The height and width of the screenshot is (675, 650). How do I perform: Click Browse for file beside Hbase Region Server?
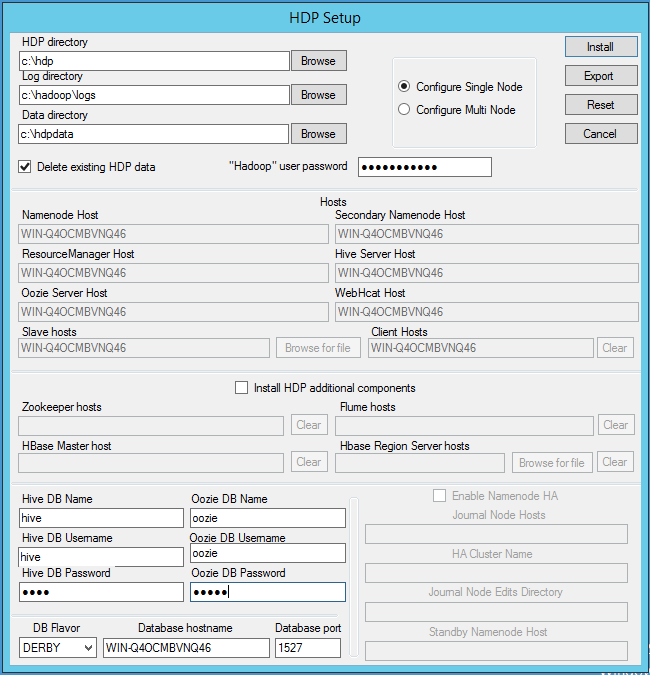(x=552, y=462)
